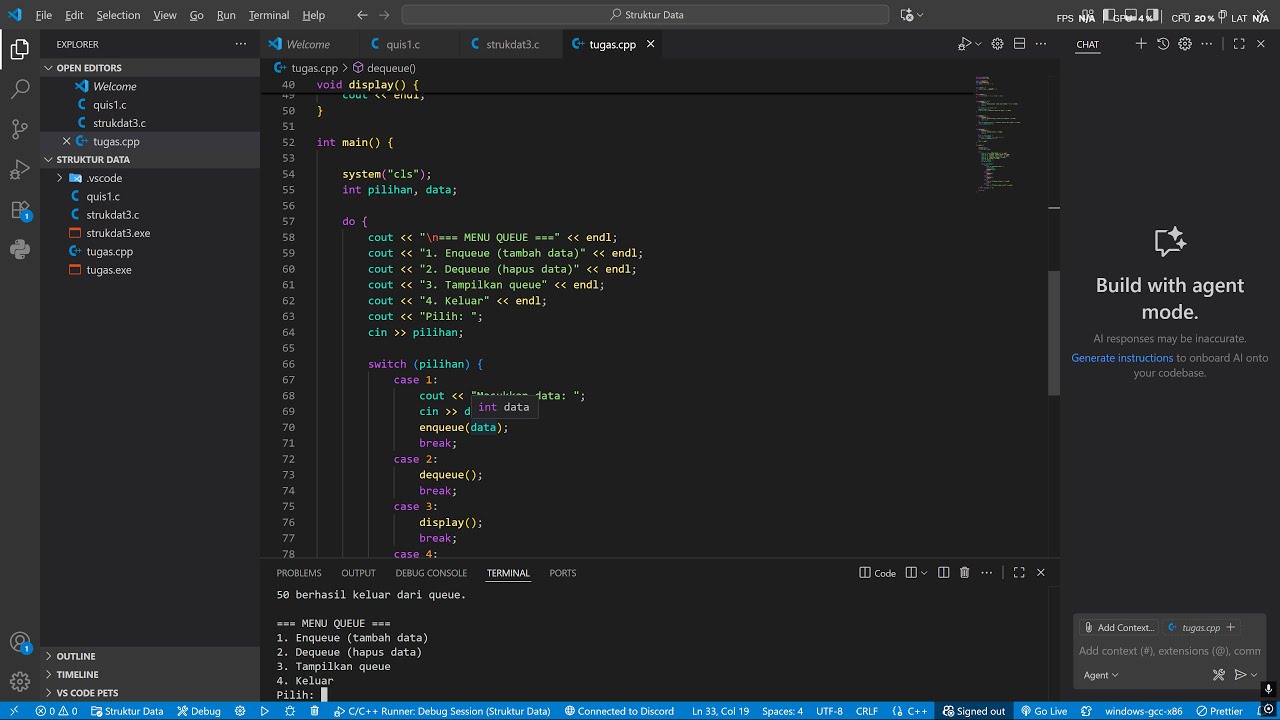Click the editor vertical scrollbar thumb
This screenshot has height=720, width=1280.
[1054, 333]
